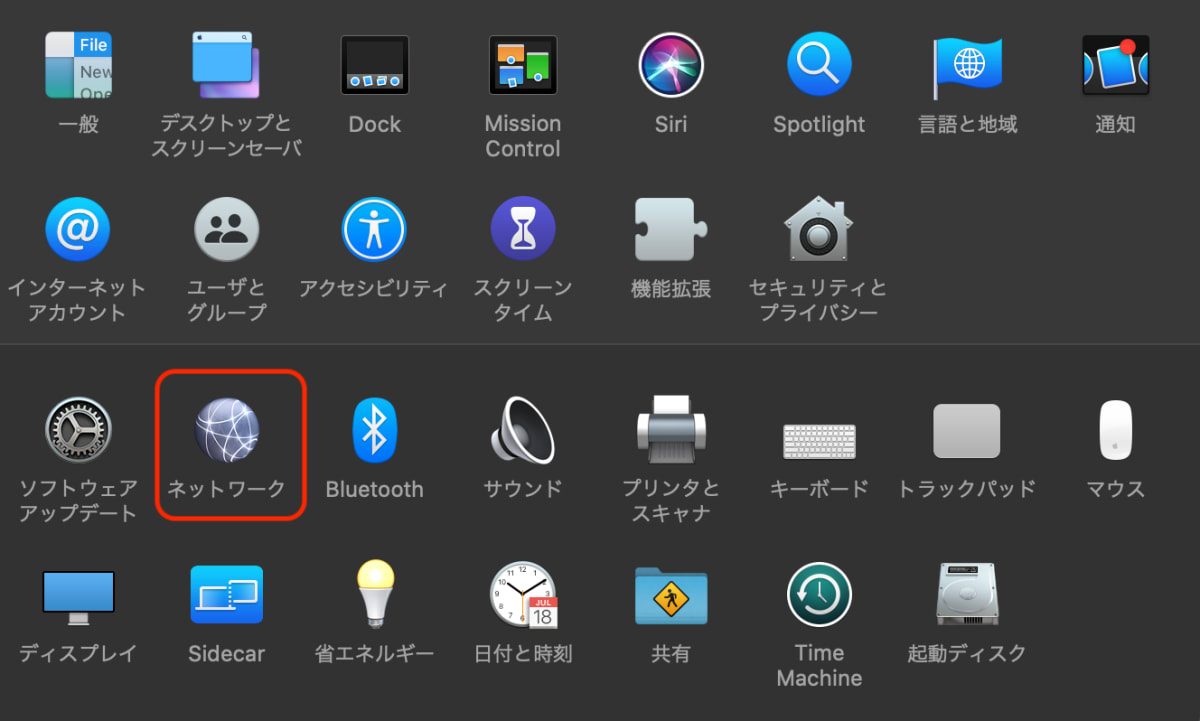Open 起動ディスク (Startup Disk) settings
This screenshot has height=721, width=1200.
(x=967, y=594)
